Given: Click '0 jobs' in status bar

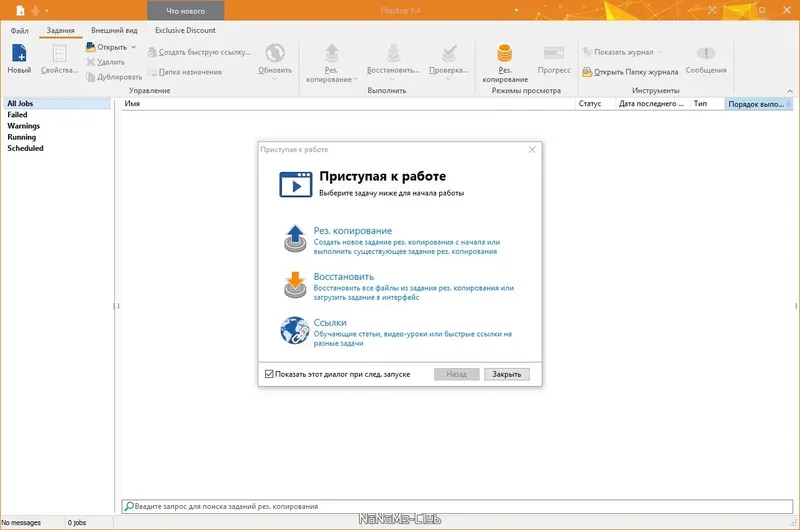Looking at the screenshot, I should [77, 522].
